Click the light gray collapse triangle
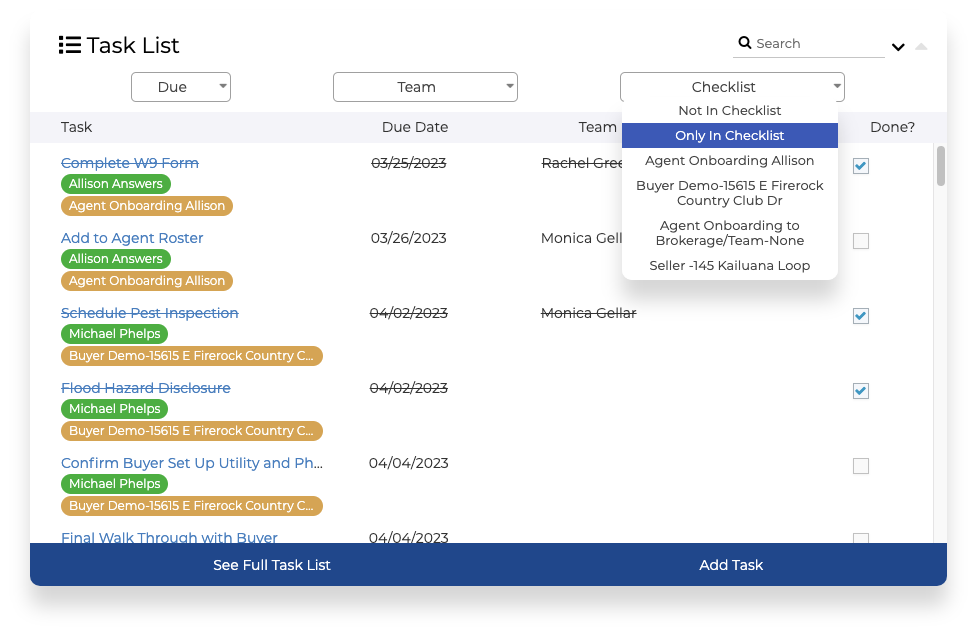Viewport: 977px width, 636px height. tap(921, 46)
